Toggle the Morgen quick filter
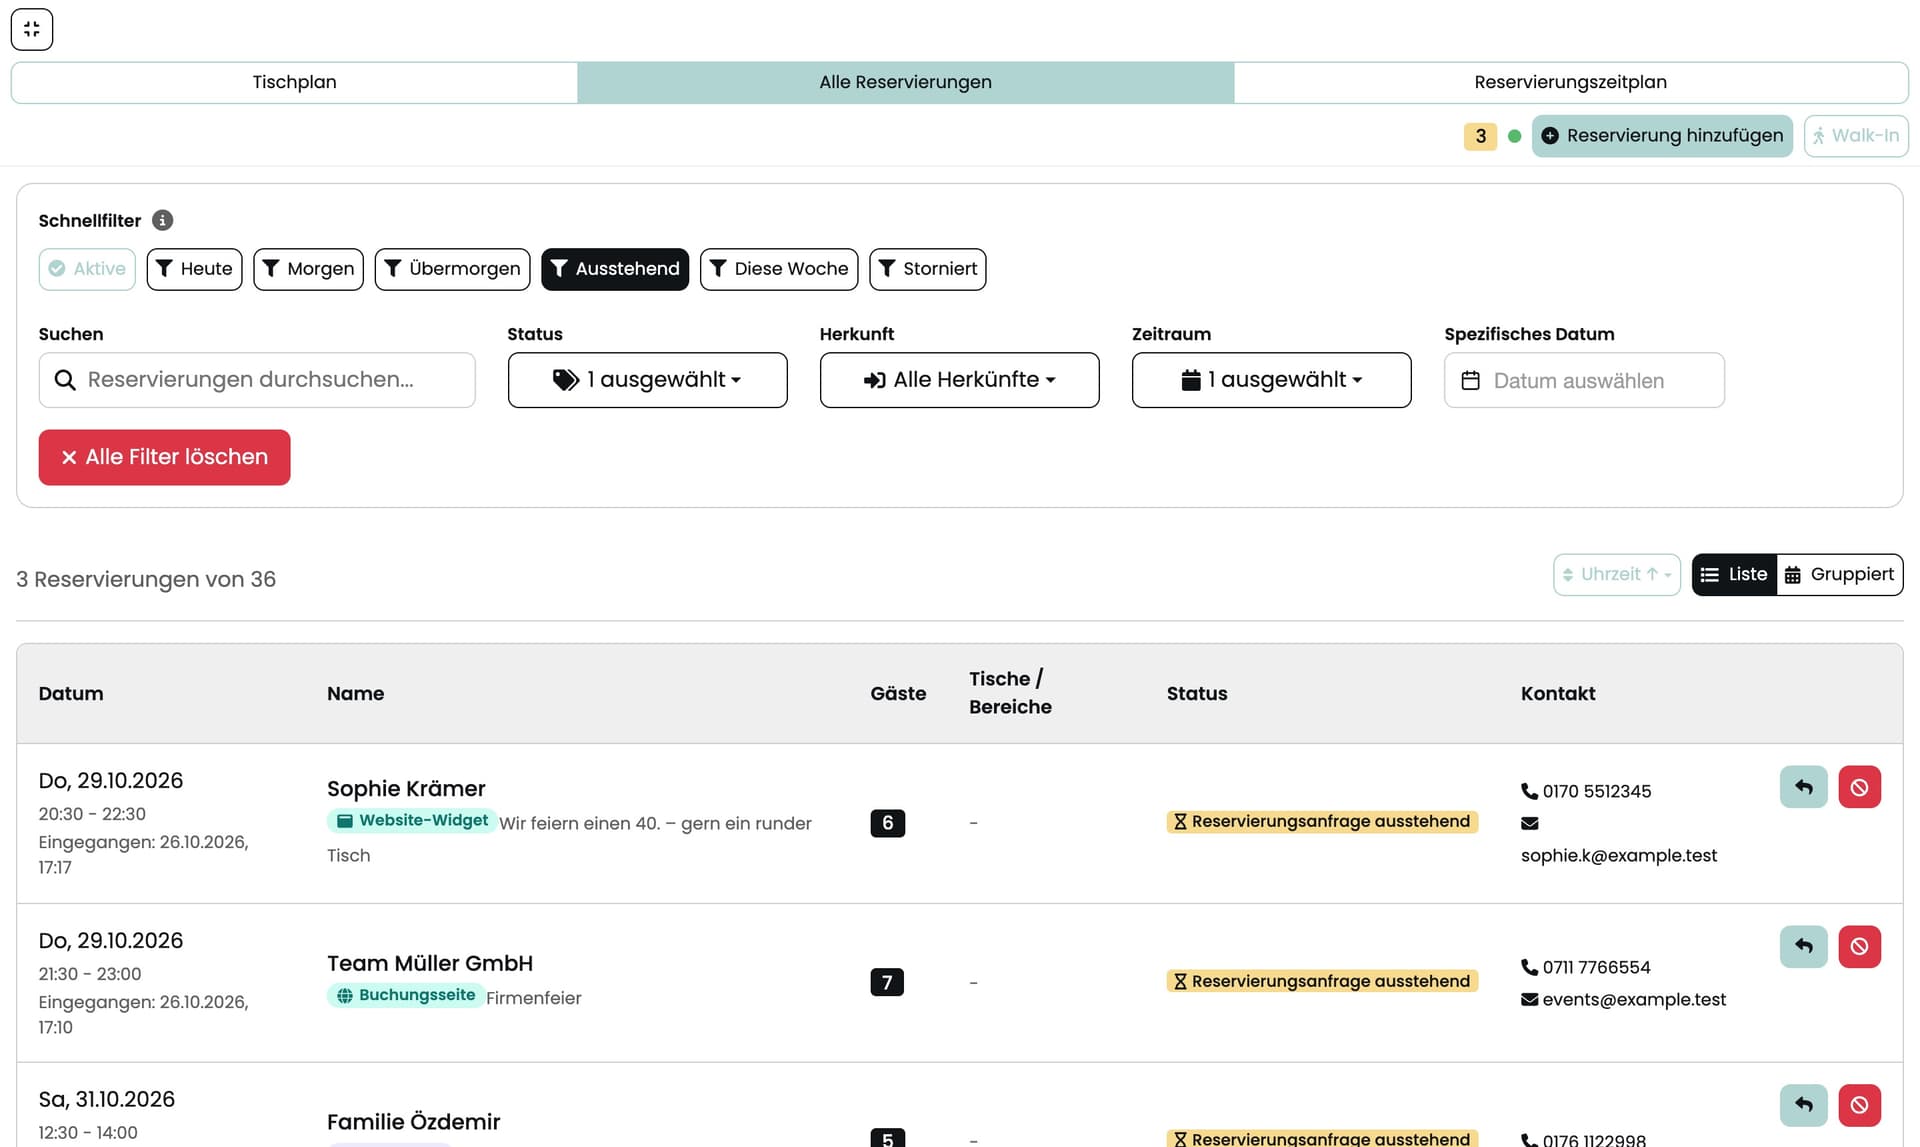 point(308,269)
